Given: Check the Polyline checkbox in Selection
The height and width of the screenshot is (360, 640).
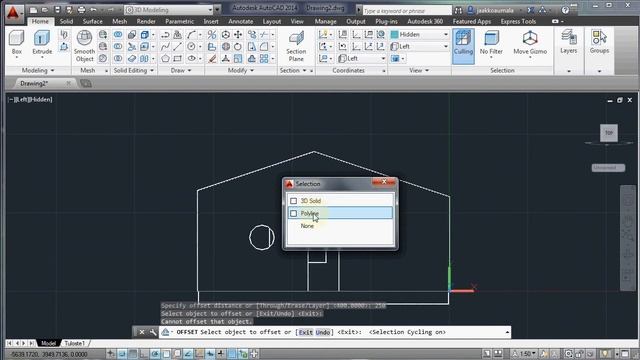Looking at the screenshot, I should [x=293, y=213].
